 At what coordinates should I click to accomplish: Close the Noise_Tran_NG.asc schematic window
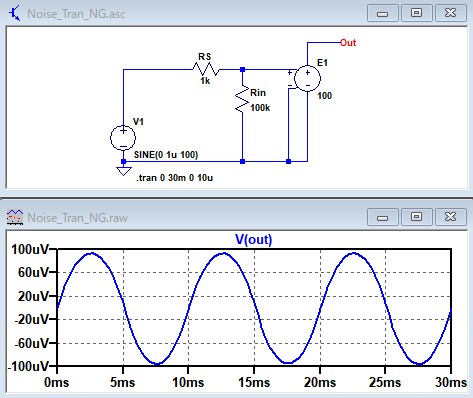(450, 13)
